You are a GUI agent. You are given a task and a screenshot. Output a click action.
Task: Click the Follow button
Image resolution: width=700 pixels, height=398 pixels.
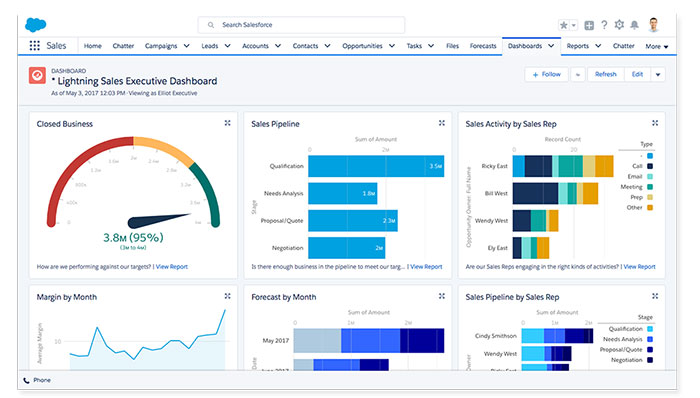click(546, 75)
